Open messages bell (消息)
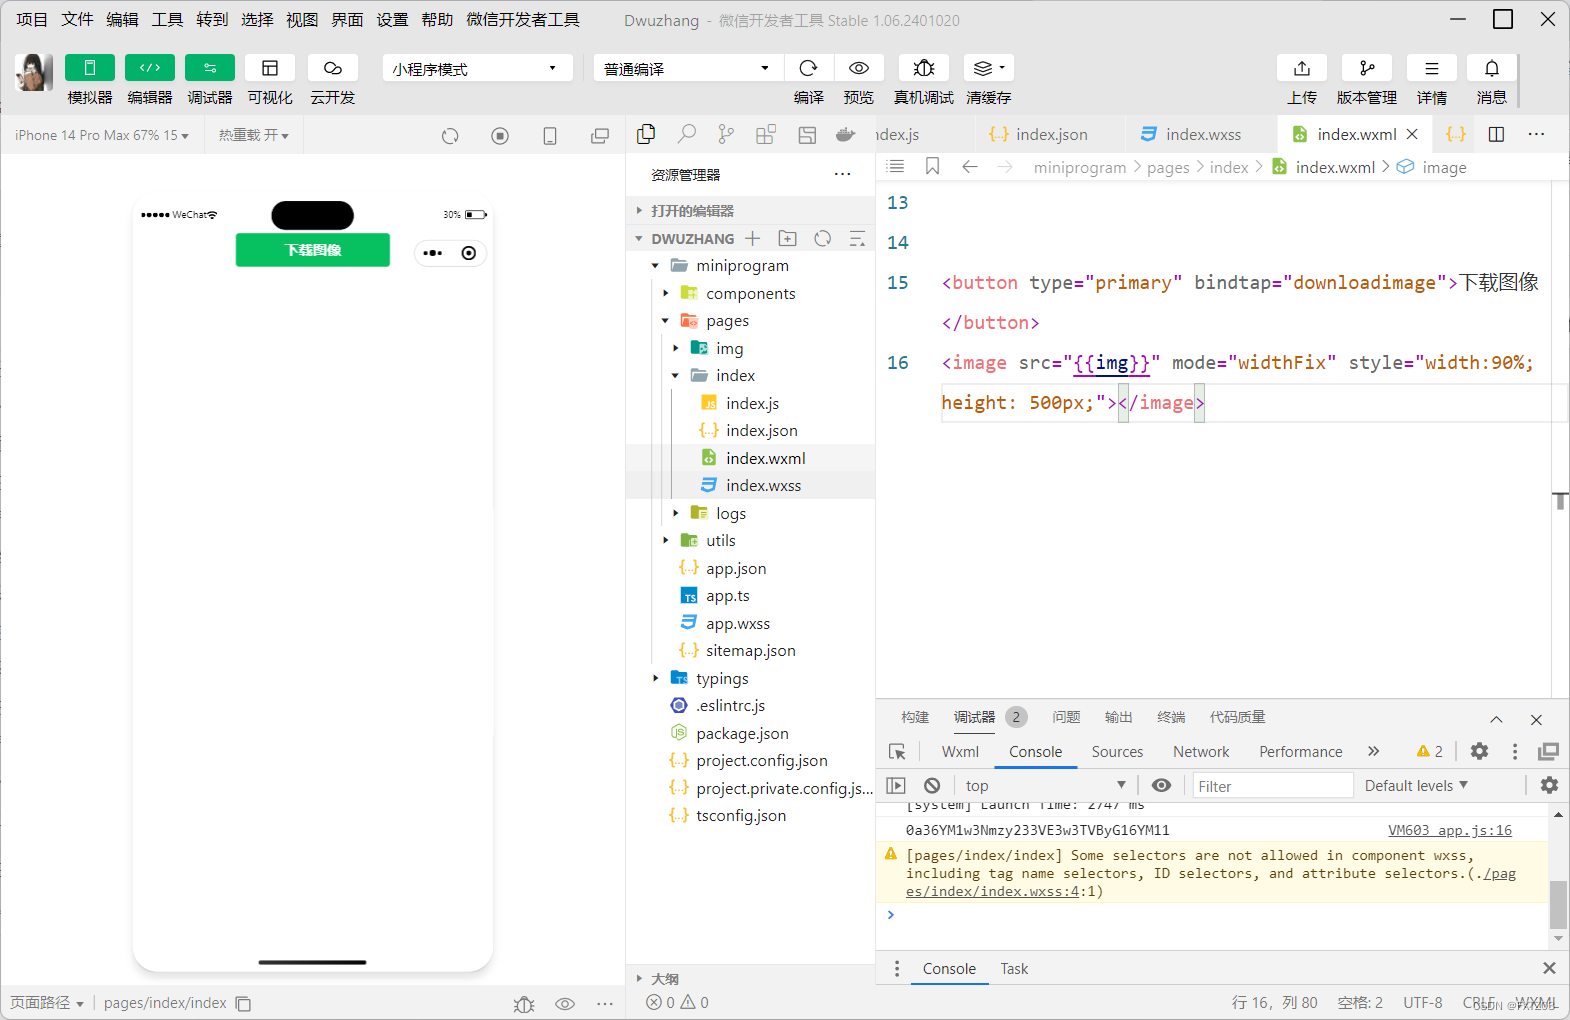The height and width of the screenshot is (1020, 1570). tap(1492, 68)
